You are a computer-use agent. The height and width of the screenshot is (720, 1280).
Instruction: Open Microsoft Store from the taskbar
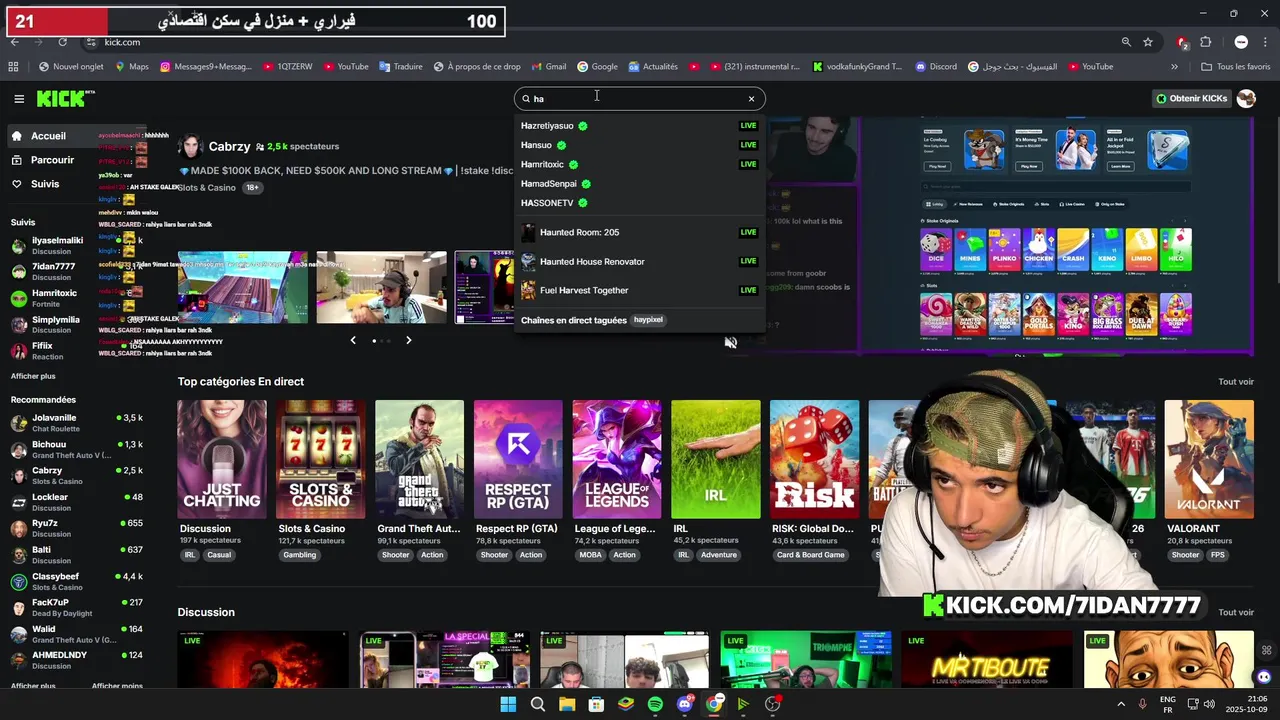[x=596, y=704]
